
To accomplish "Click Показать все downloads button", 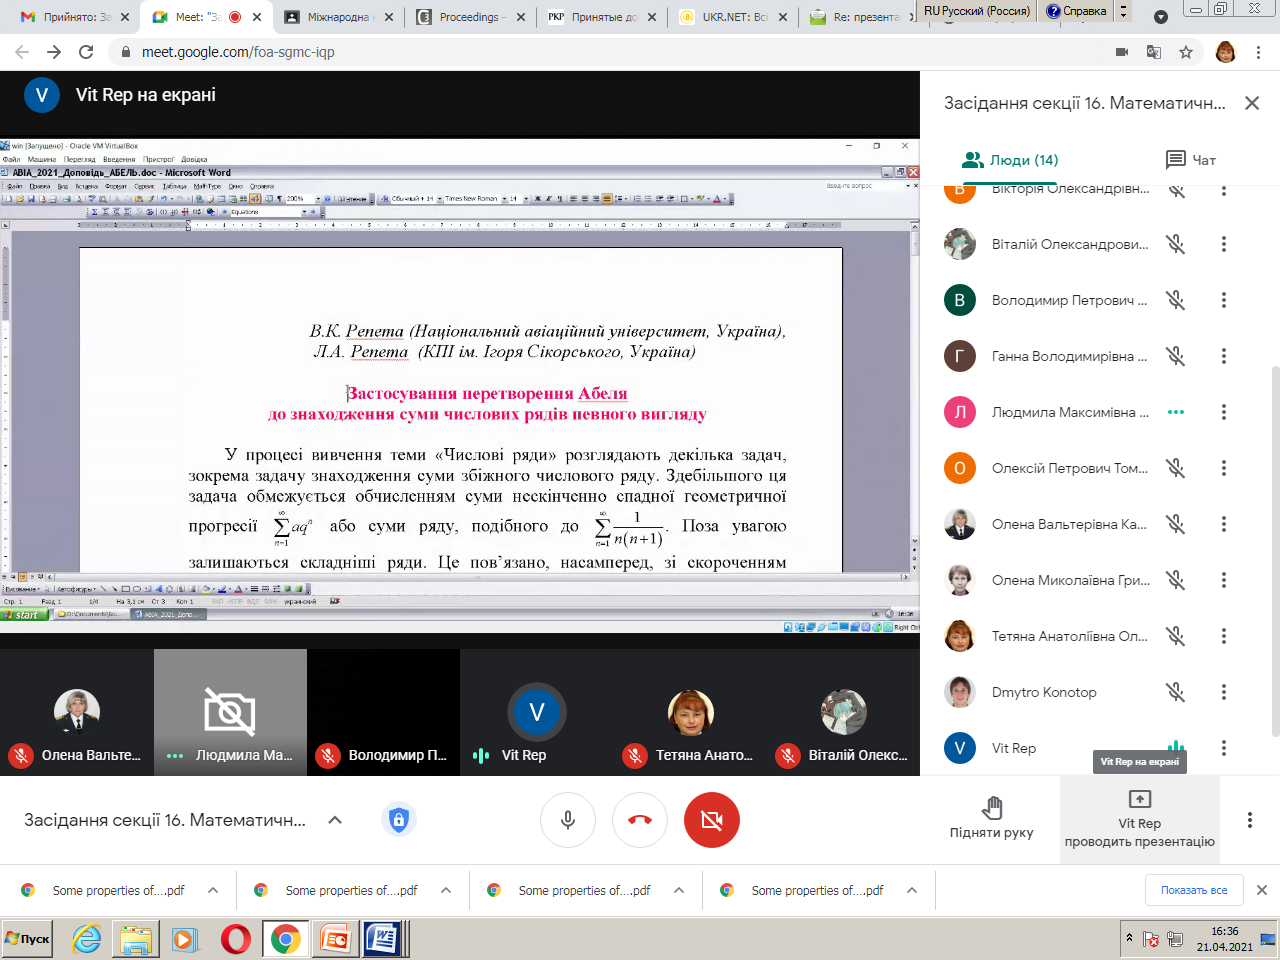I will [x=1193, y=890].
